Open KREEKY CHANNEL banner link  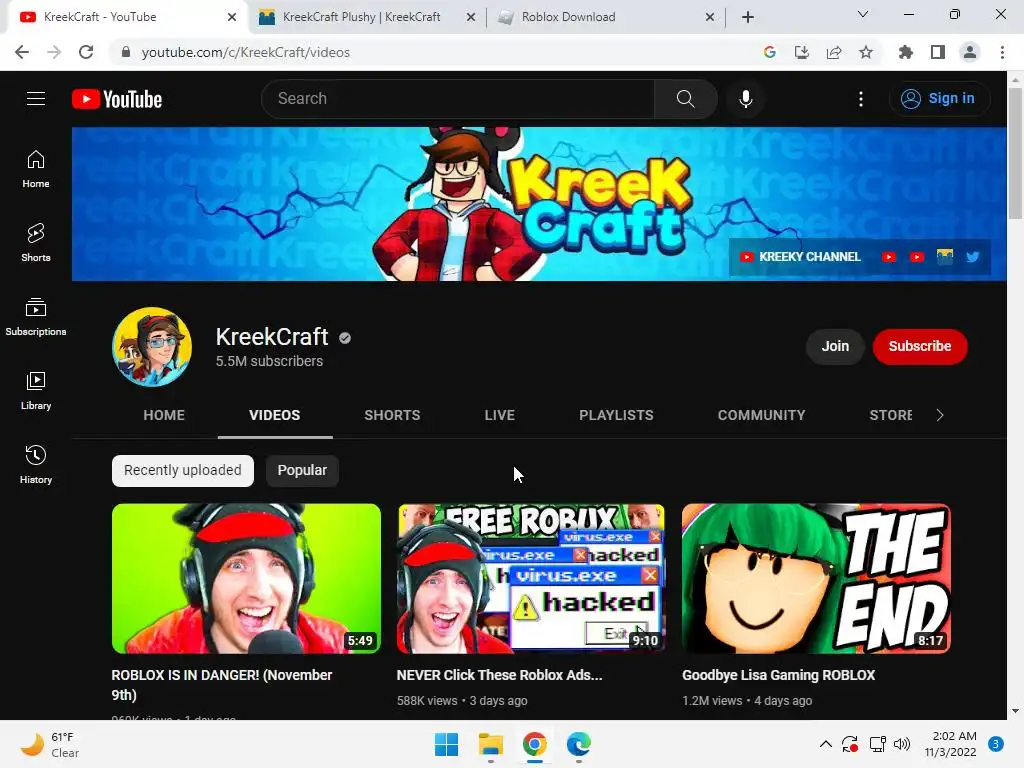800,257
